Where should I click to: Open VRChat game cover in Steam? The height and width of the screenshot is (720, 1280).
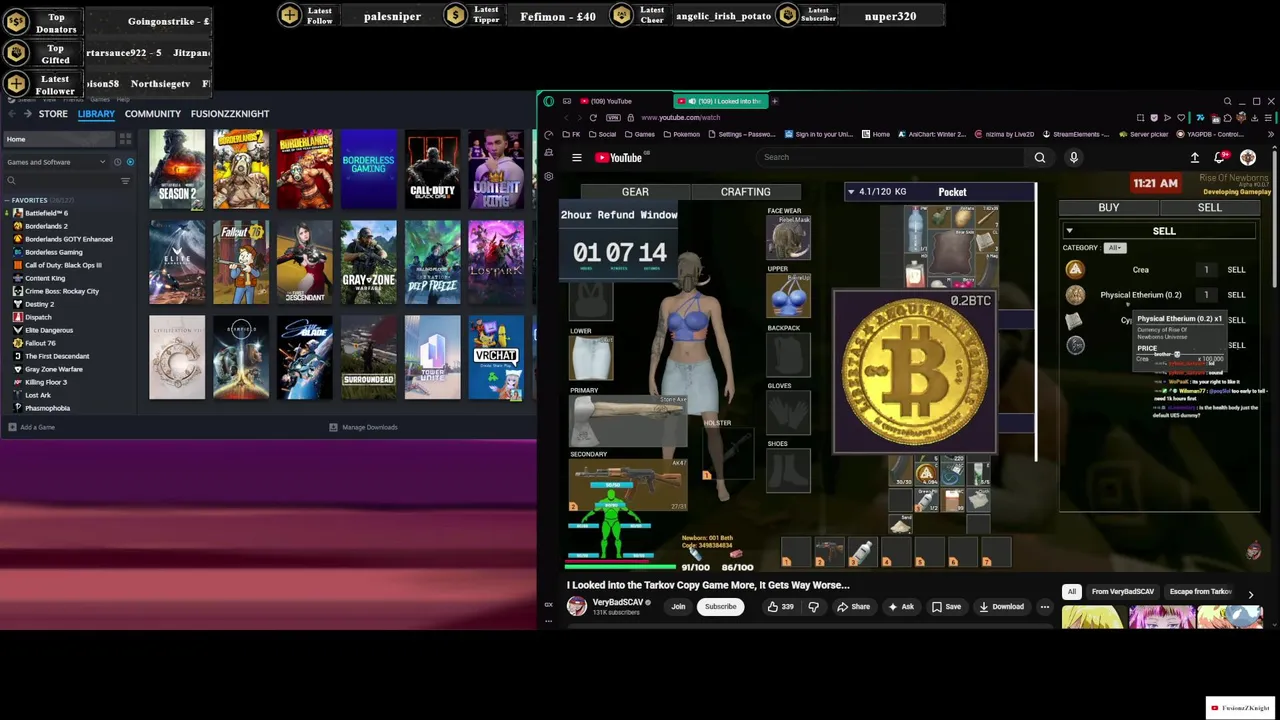pos(496,358)
